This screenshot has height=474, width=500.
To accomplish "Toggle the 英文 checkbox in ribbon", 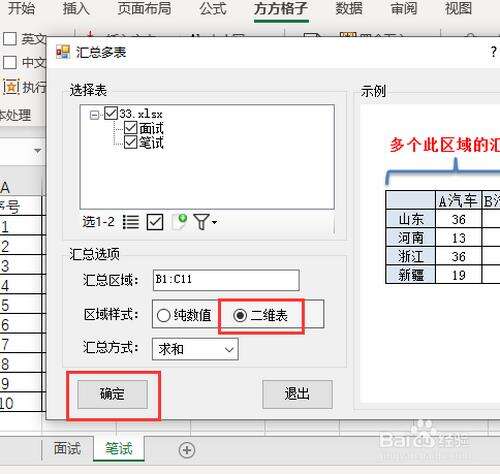I will [x=10, y=39].
